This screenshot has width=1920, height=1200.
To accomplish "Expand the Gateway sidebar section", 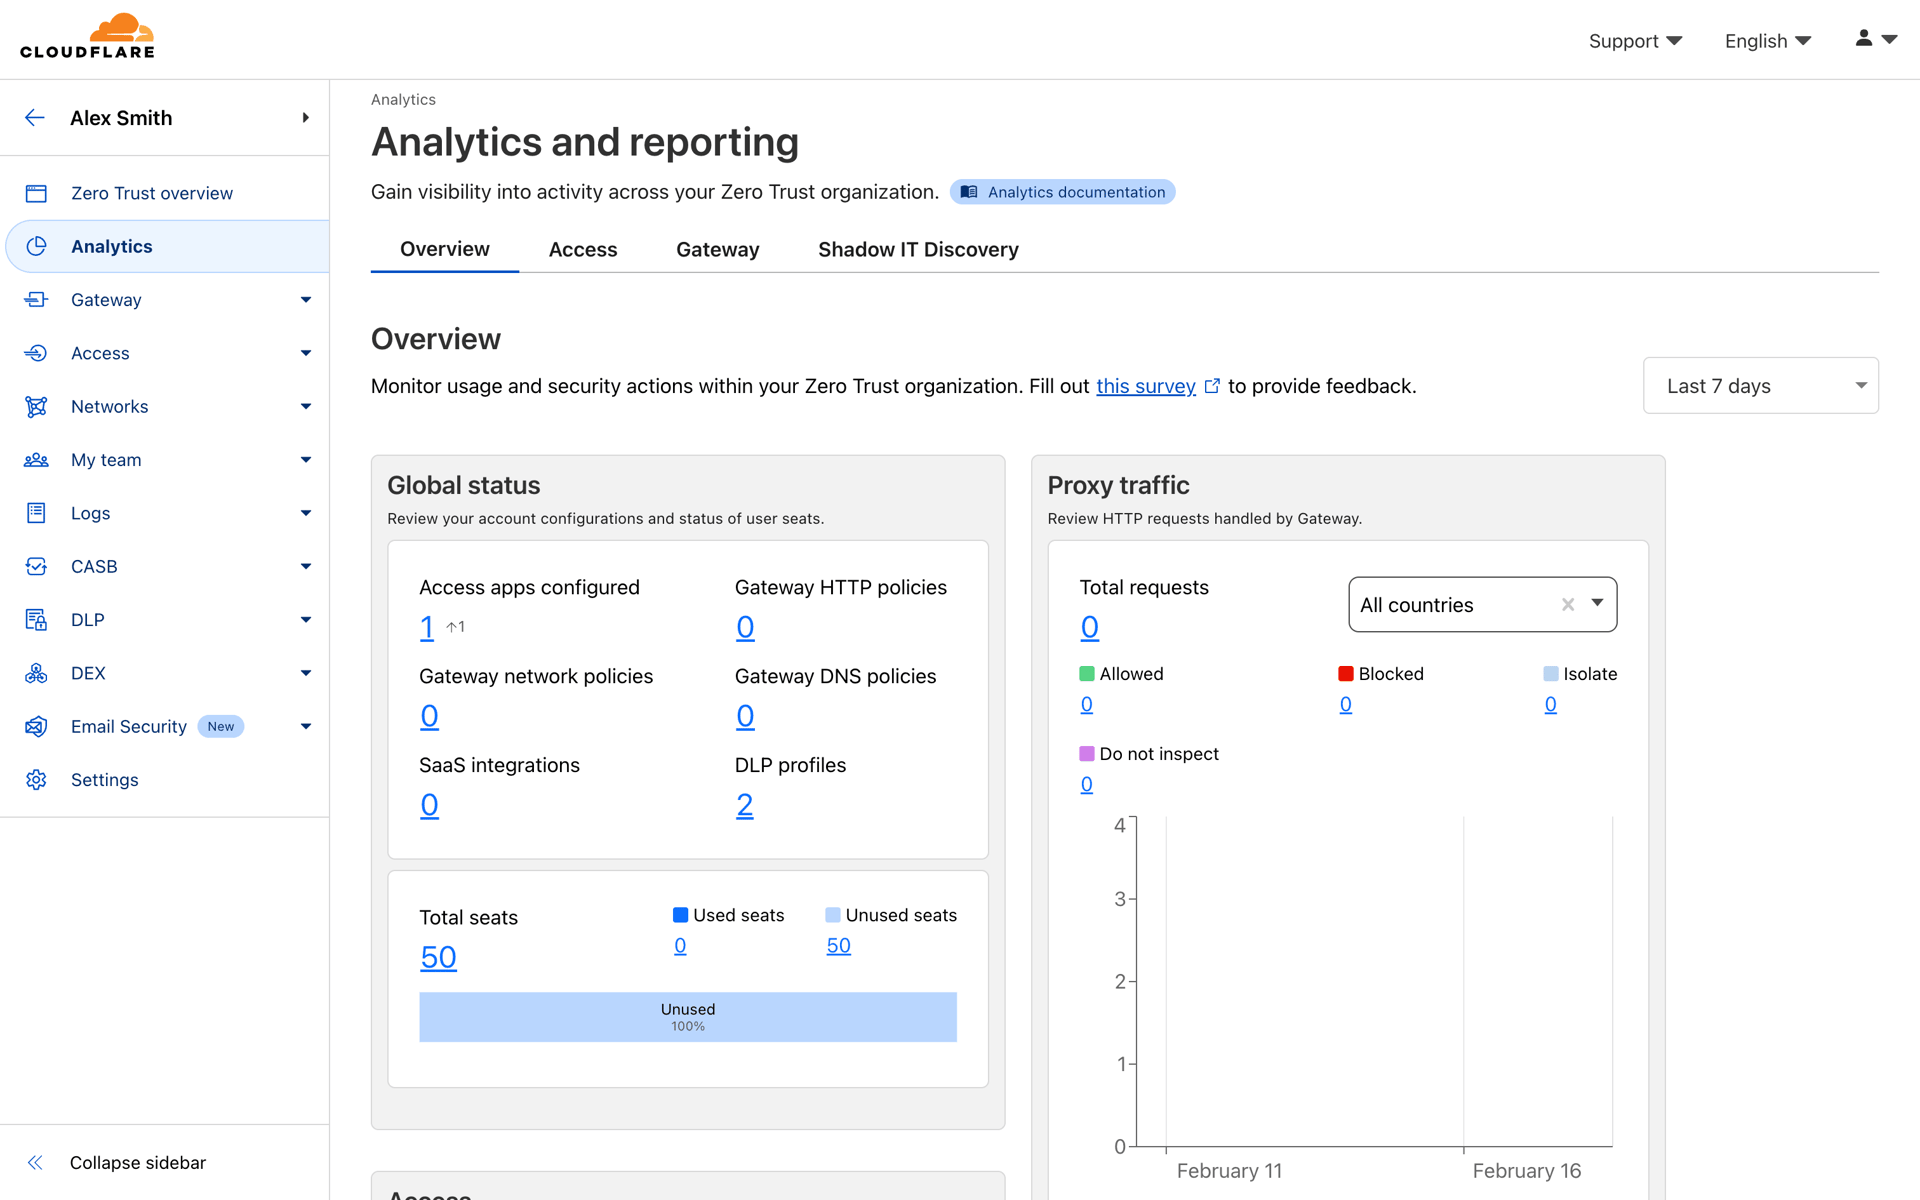I will [306, 300].
